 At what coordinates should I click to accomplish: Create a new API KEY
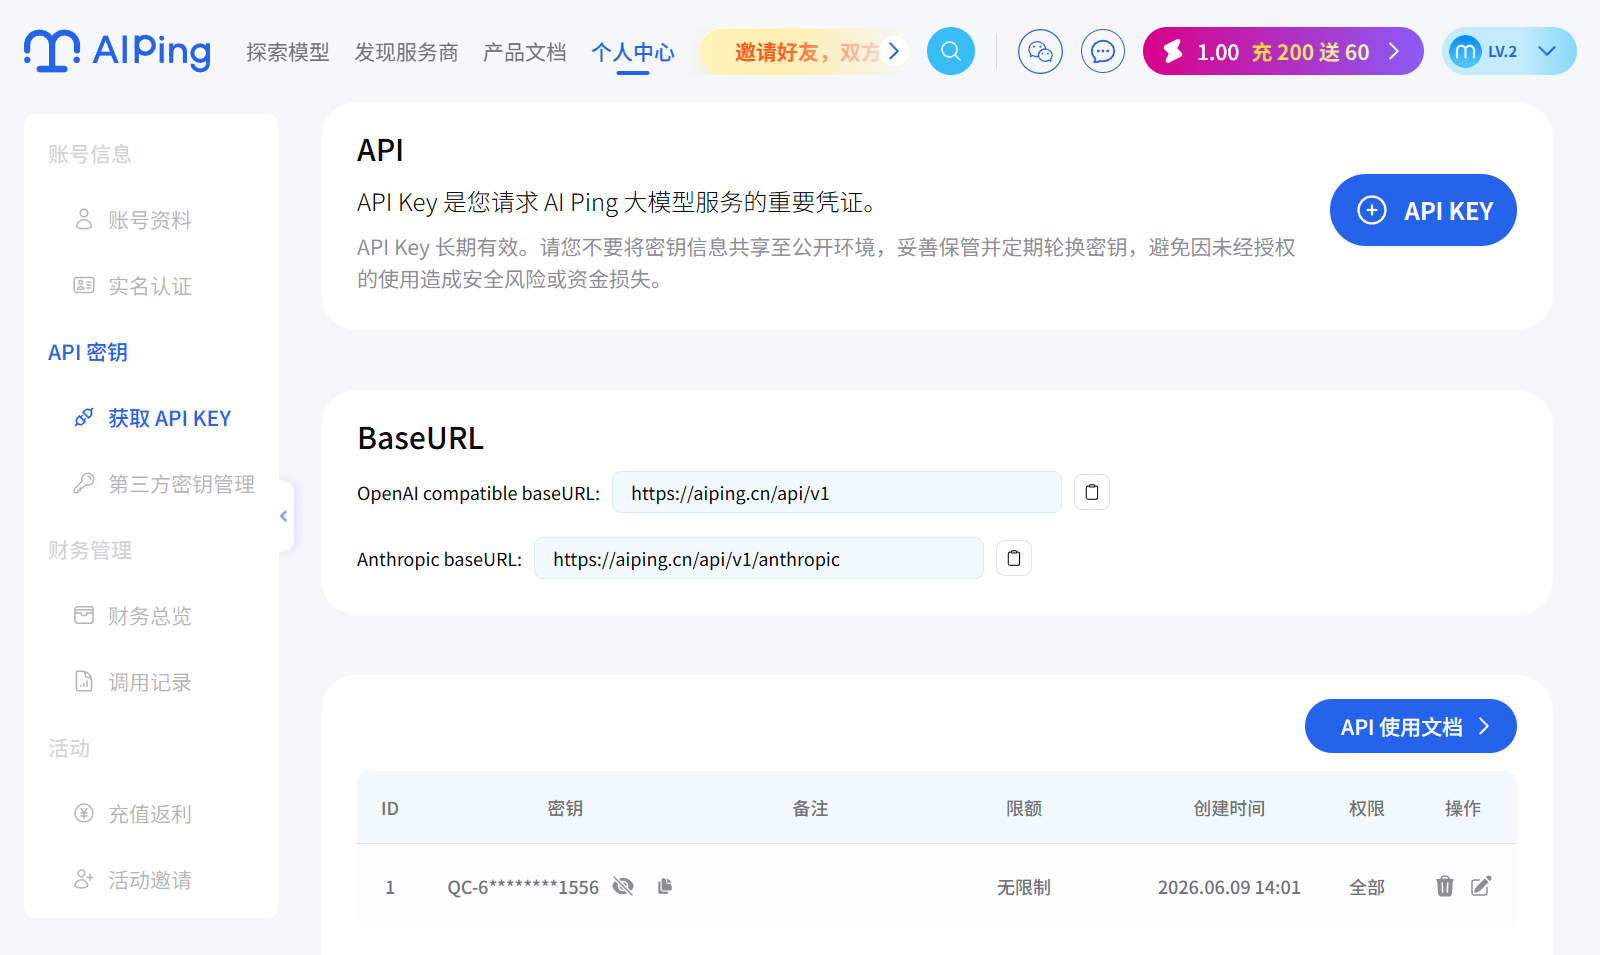pyautogui.click(x=1423, y=210)
